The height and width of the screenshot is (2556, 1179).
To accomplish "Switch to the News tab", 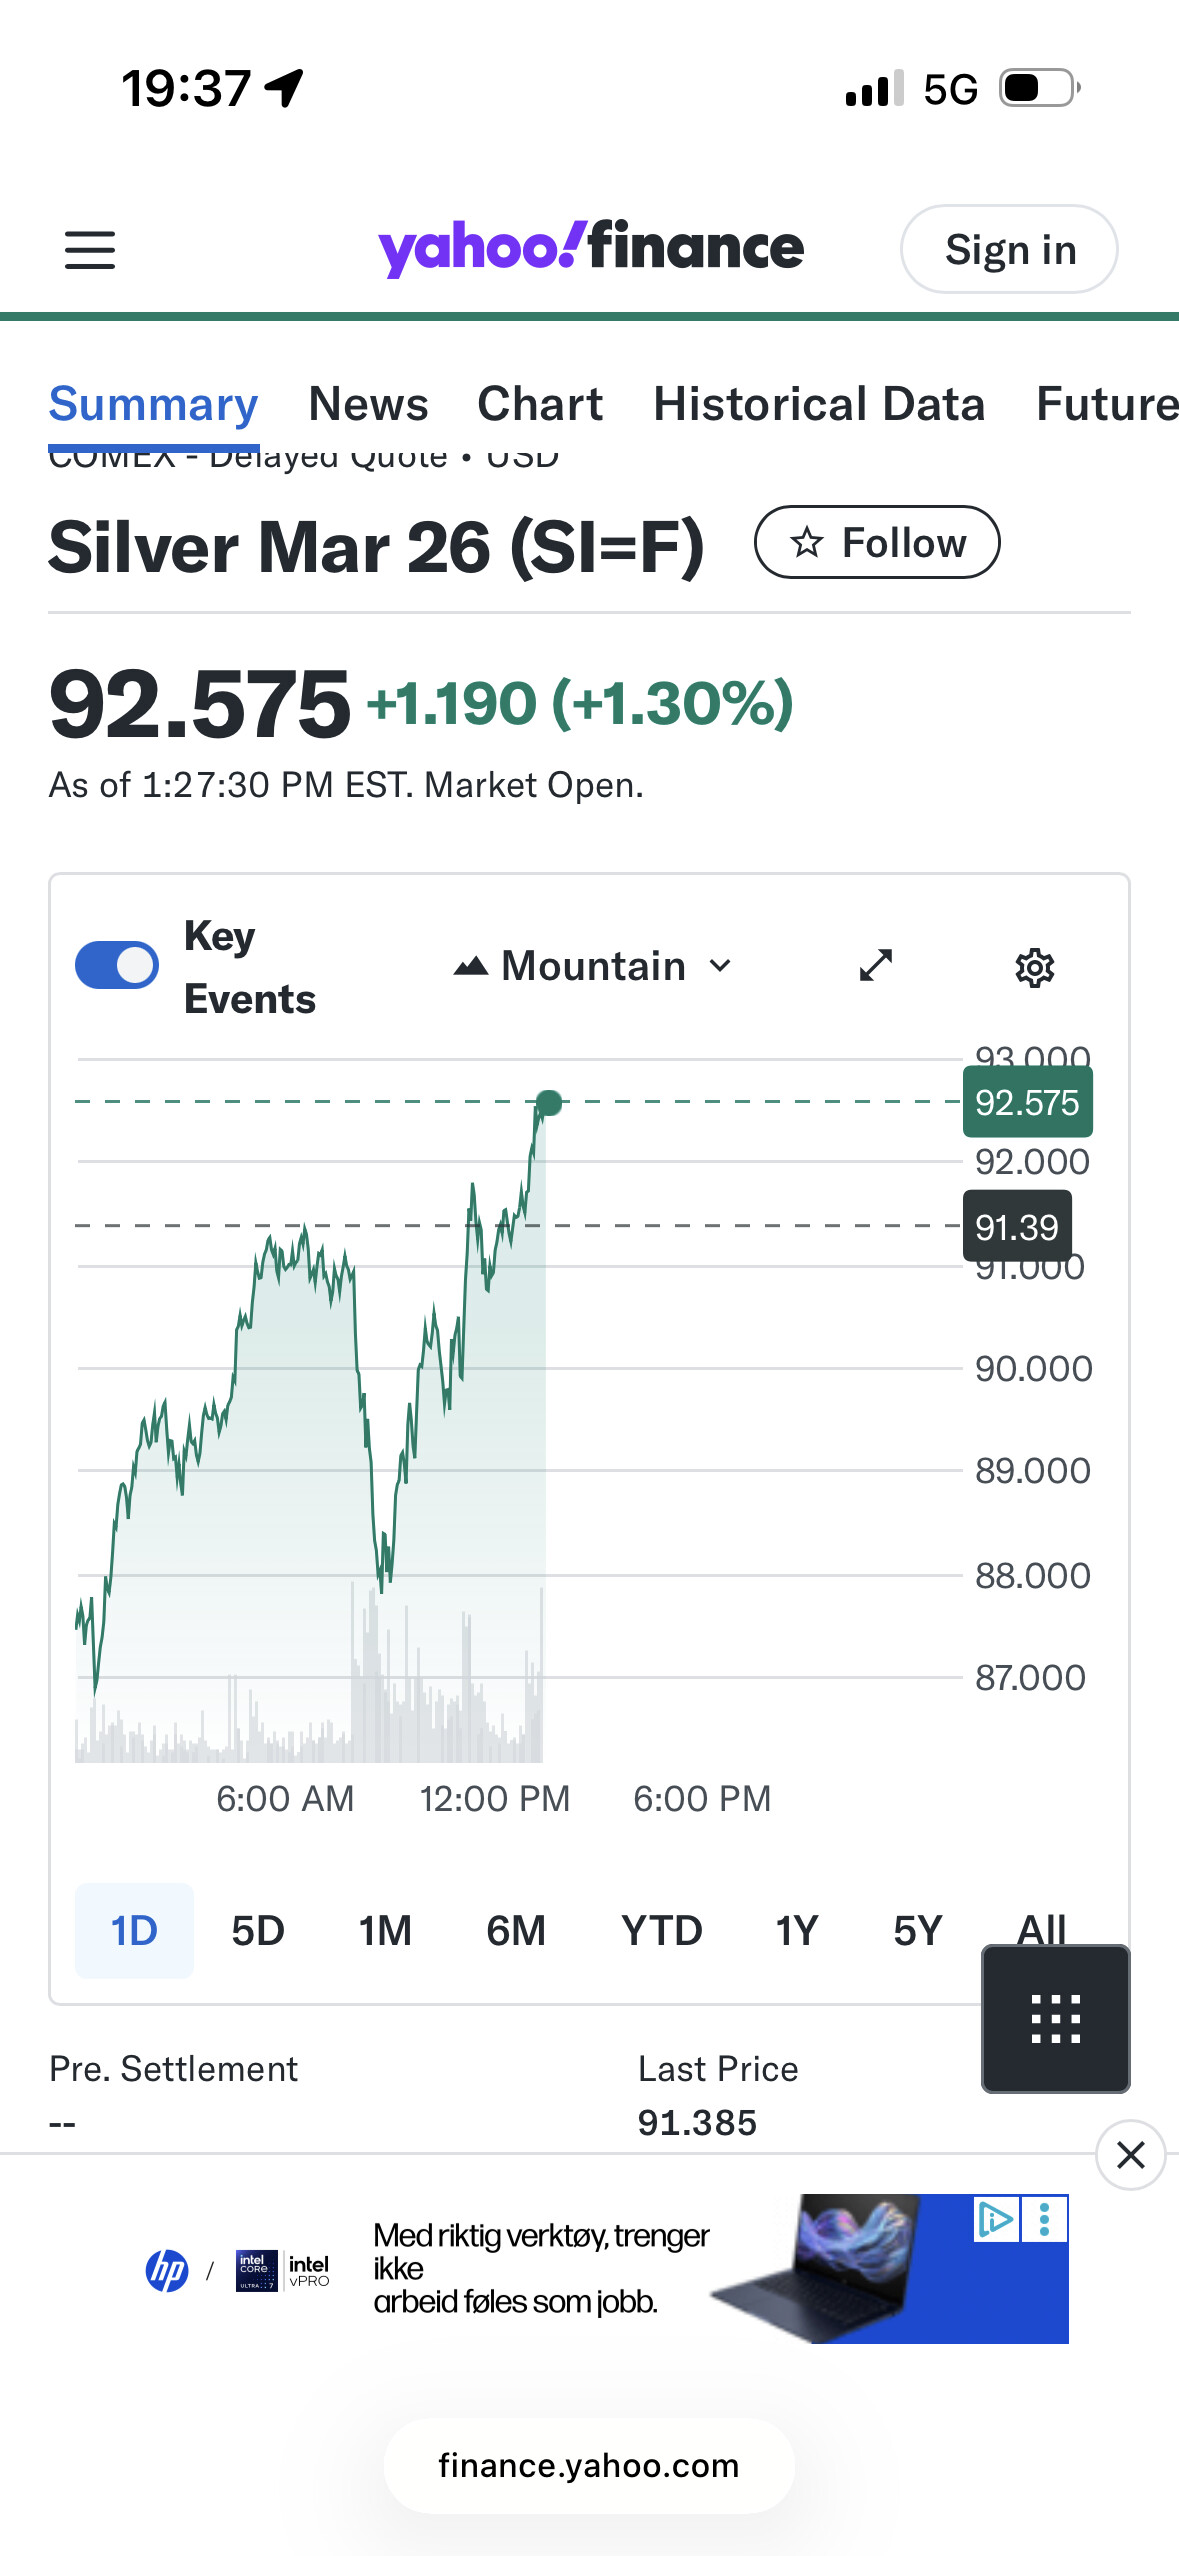I will pos(368,404).
